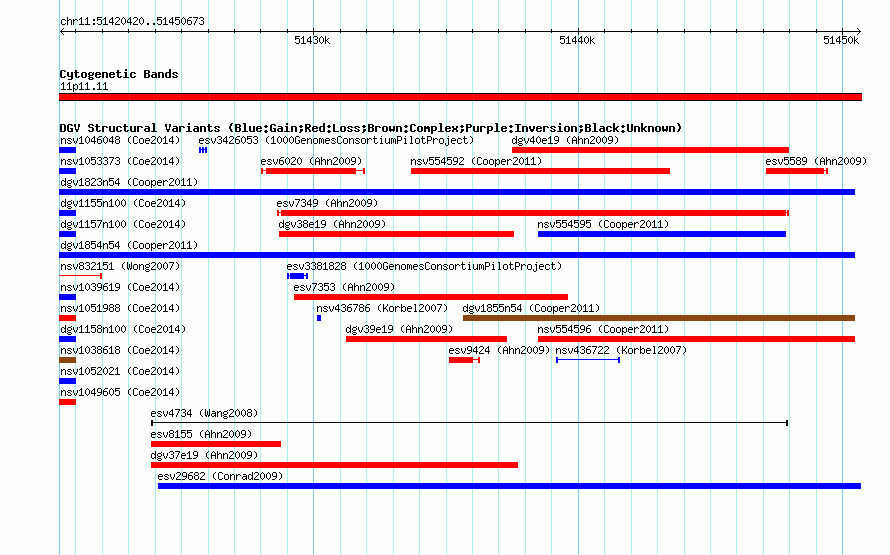The image size is (890, 555).
Task: Open esv9424 (Ahn2009) label
Action: [499, 350]
